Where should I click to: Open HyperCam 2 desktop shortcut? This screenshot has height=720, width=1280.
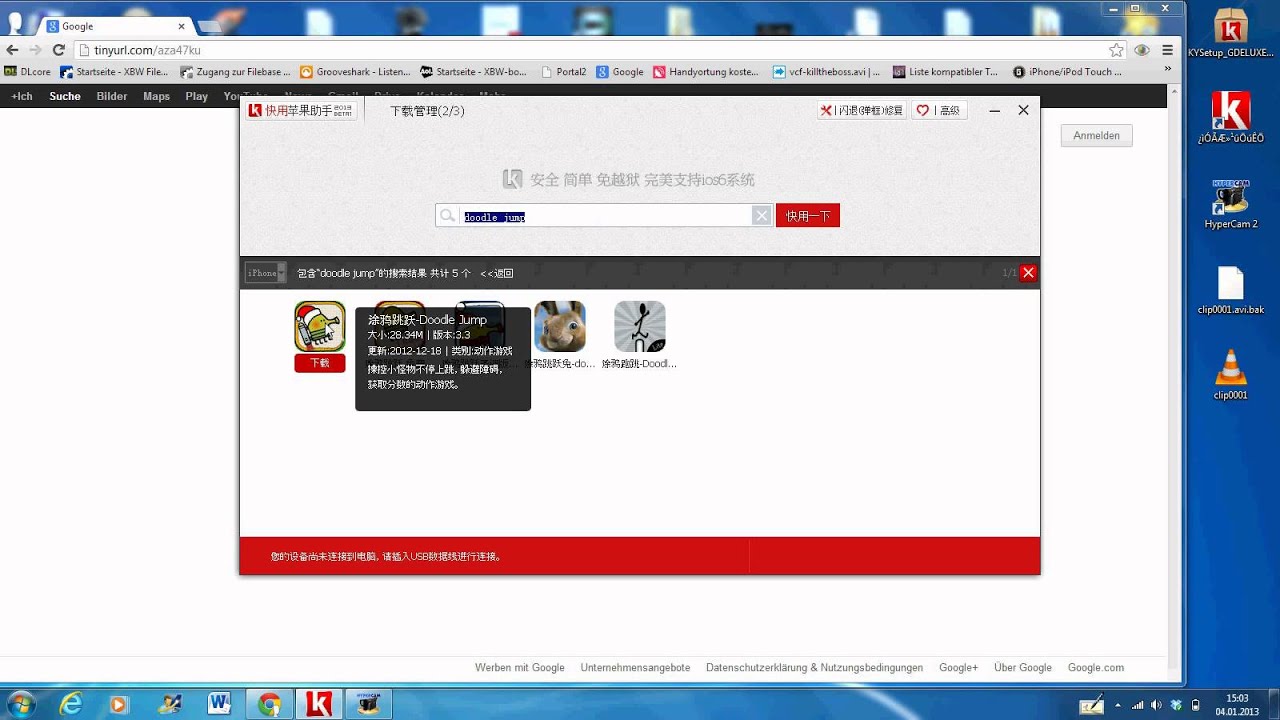[1231, 204]
